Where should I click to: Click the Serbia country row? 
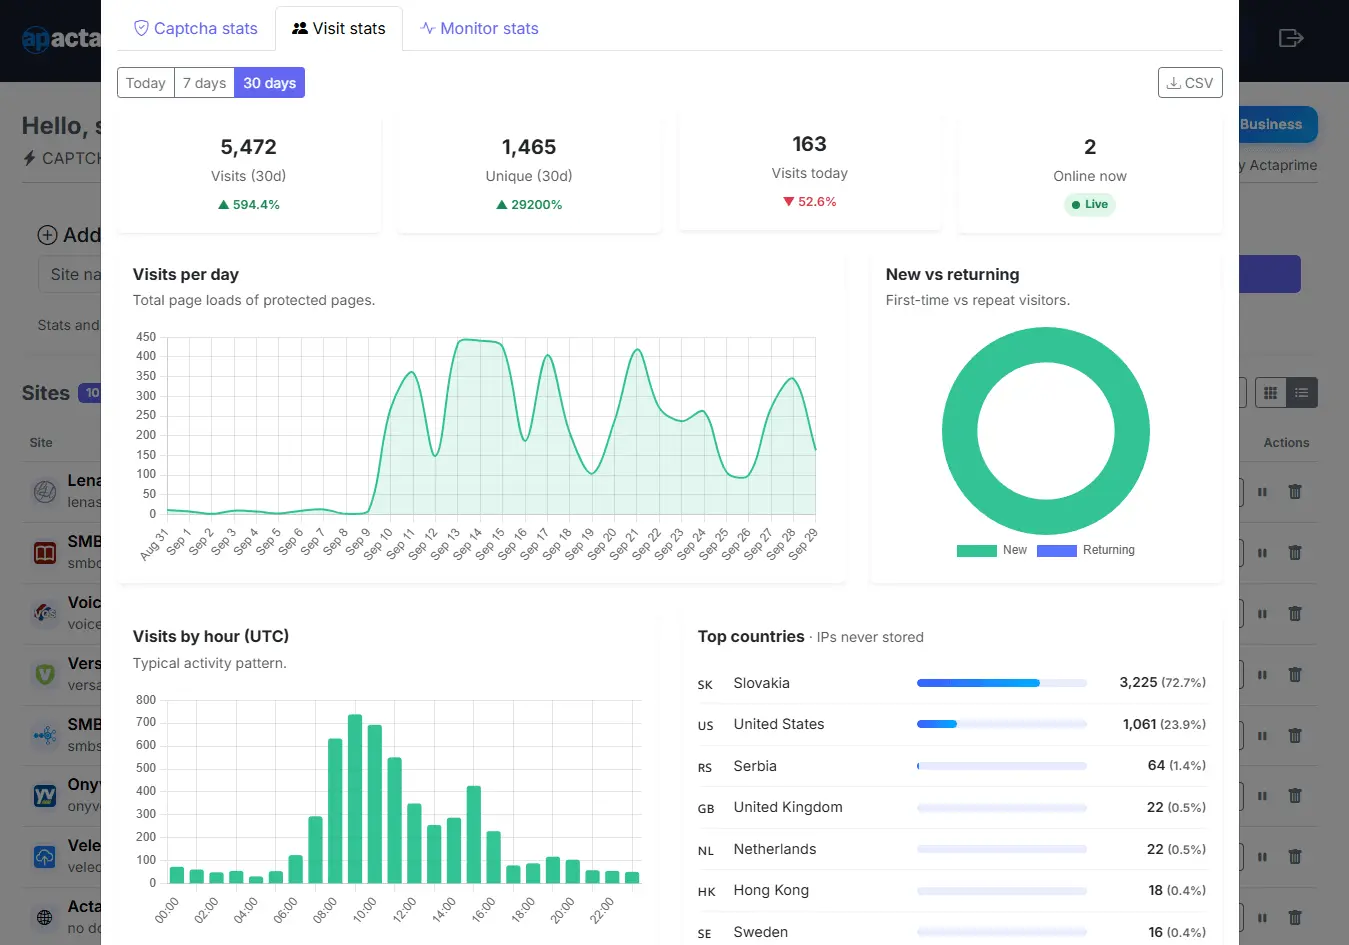952,766
